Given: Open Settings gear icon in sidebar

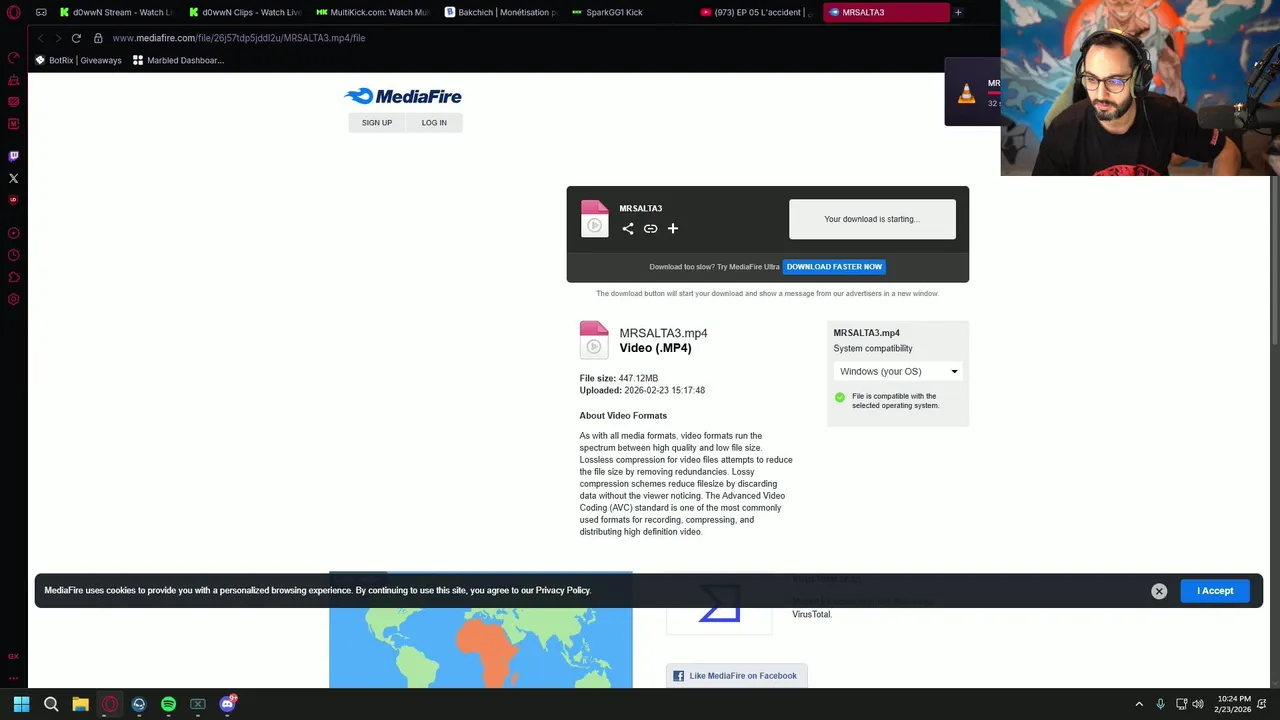Looking at the screenshot, I should tap(13, 299).
